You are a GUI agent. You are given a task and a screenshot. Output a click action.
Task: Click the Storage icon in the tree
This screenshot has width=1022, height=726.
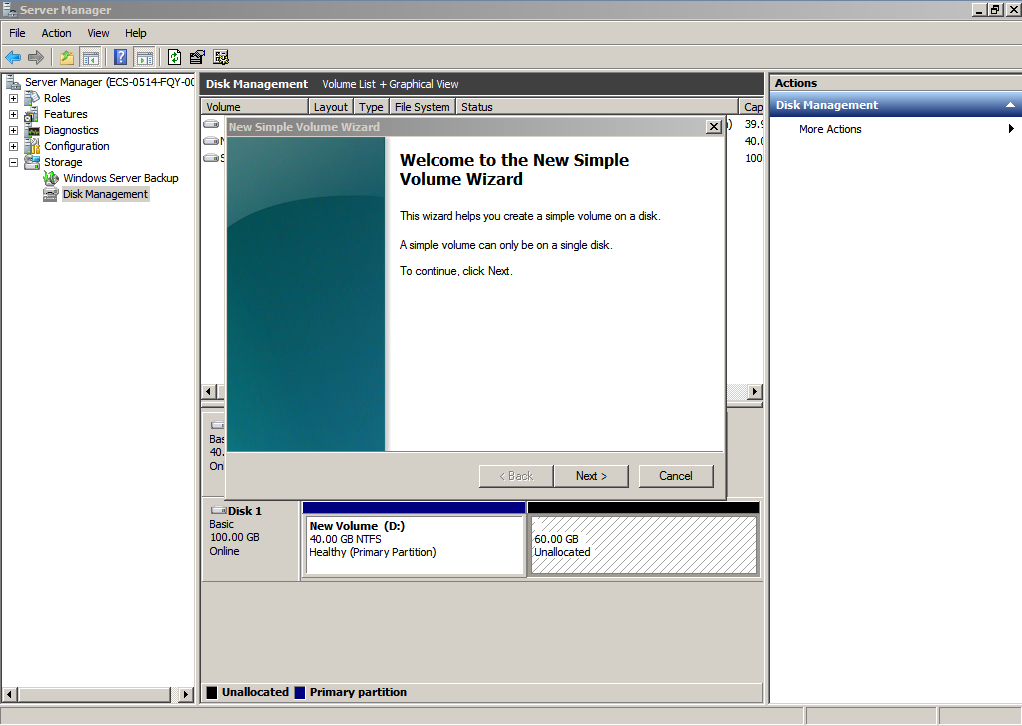coord(32,162)
